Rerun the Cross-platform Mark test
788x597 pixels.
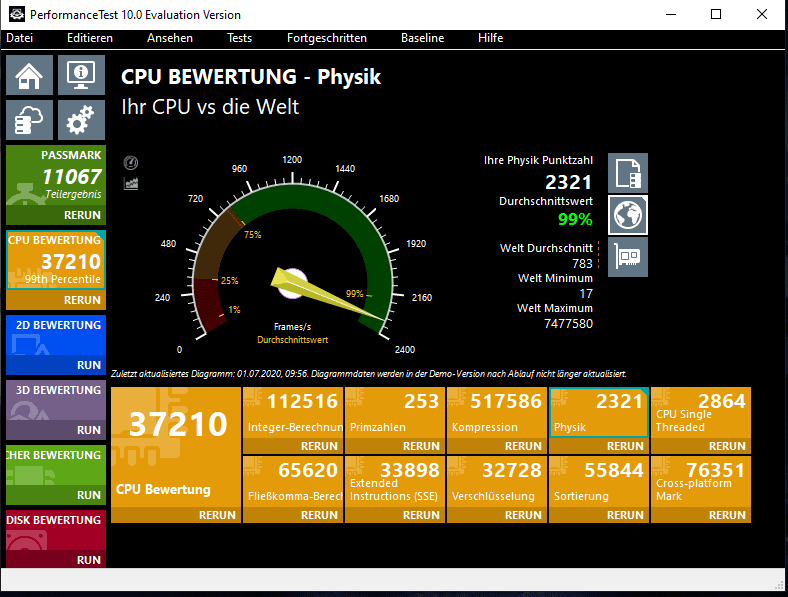(x=727, y=515)
